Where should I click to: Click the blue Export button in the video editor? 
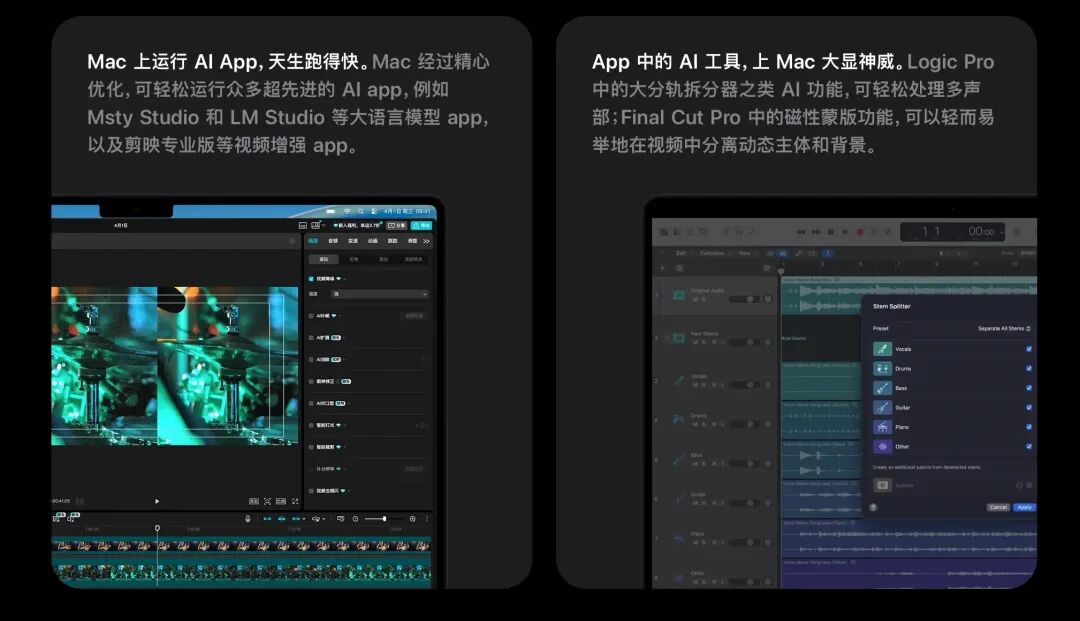tap(421, 225)
